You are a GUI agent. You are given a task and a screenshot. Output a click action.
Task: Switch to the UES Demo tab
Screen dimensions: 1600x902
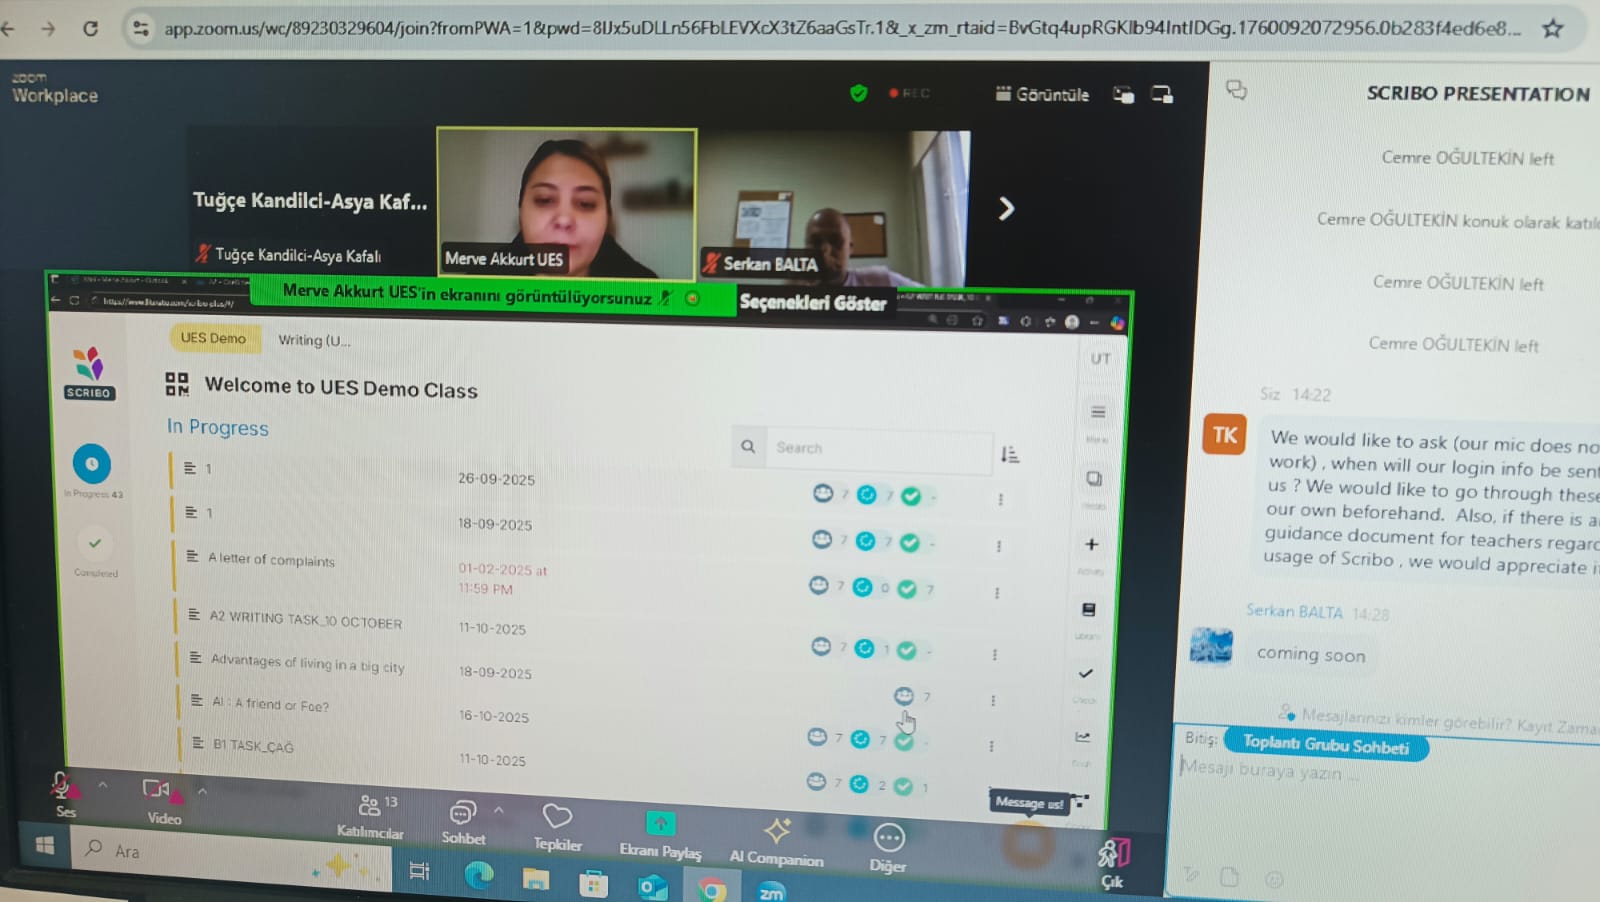213,338
